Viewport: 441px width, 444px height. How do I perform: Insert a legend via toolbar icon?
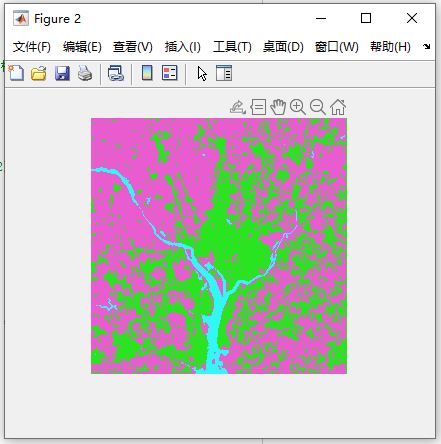[170, 73]
